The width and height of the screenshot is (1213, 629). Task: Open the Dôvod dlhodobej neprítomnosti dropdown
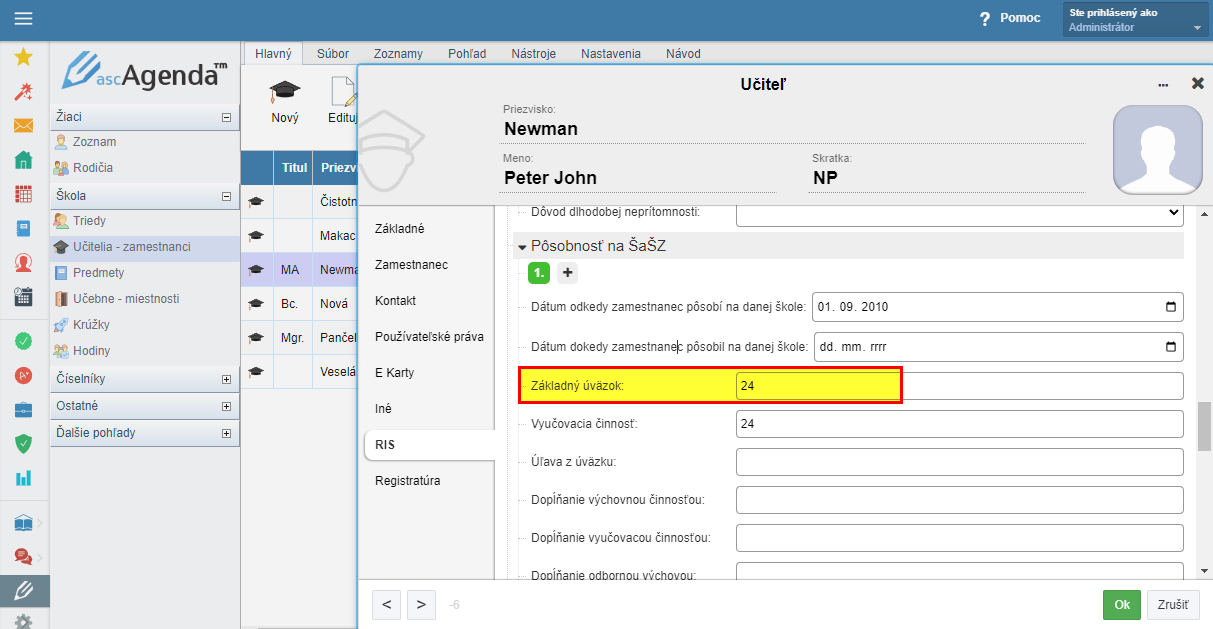(x=959, y=212)
